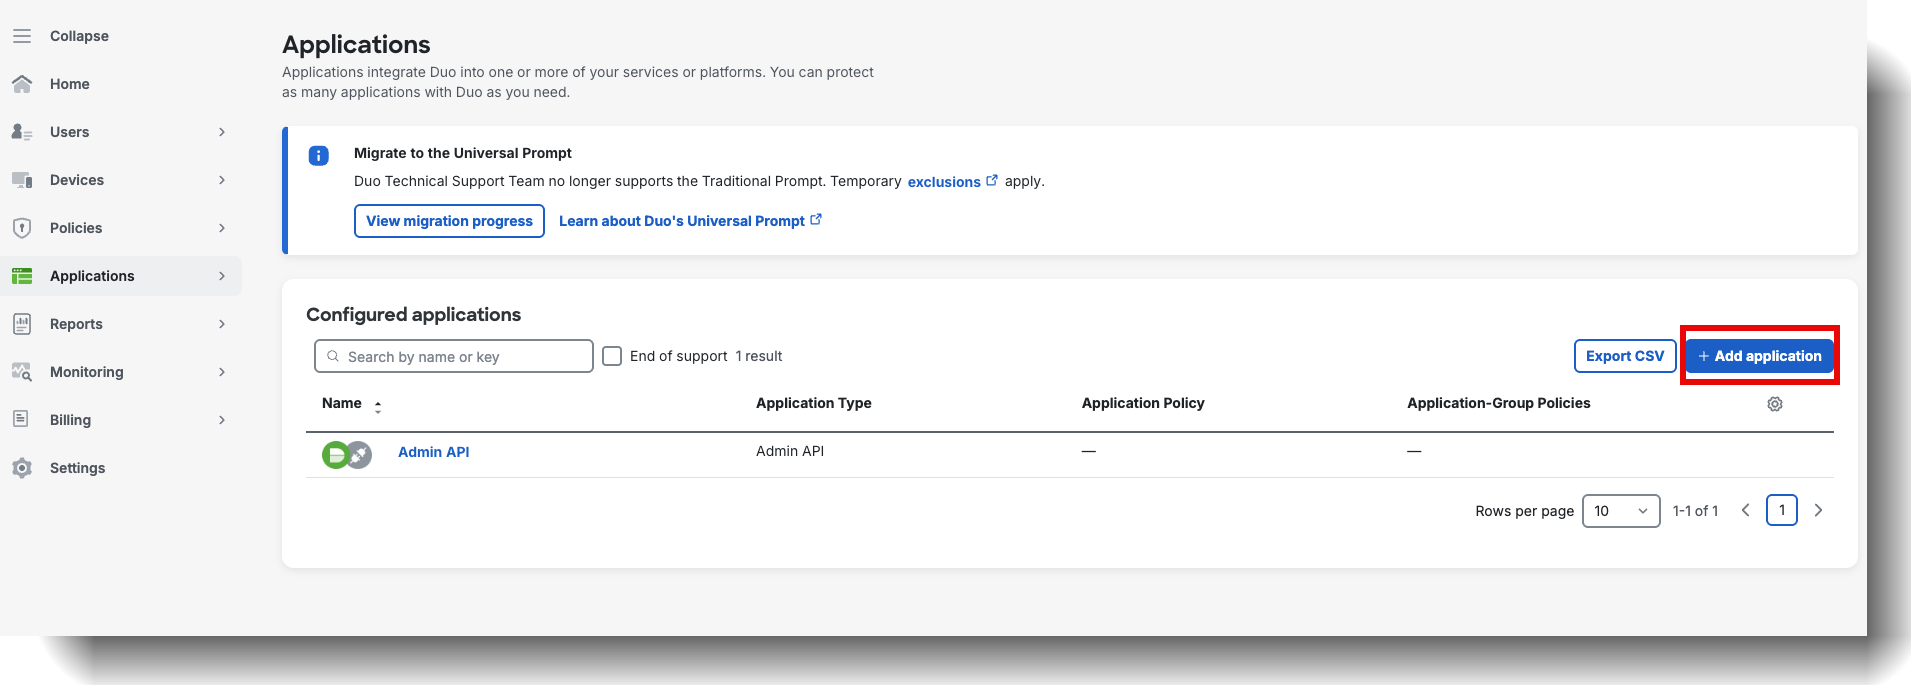Image resolution: width=1911 pixels, height=685 pixels.
Task: Open the exclusions link
Action: coord(943,182)
